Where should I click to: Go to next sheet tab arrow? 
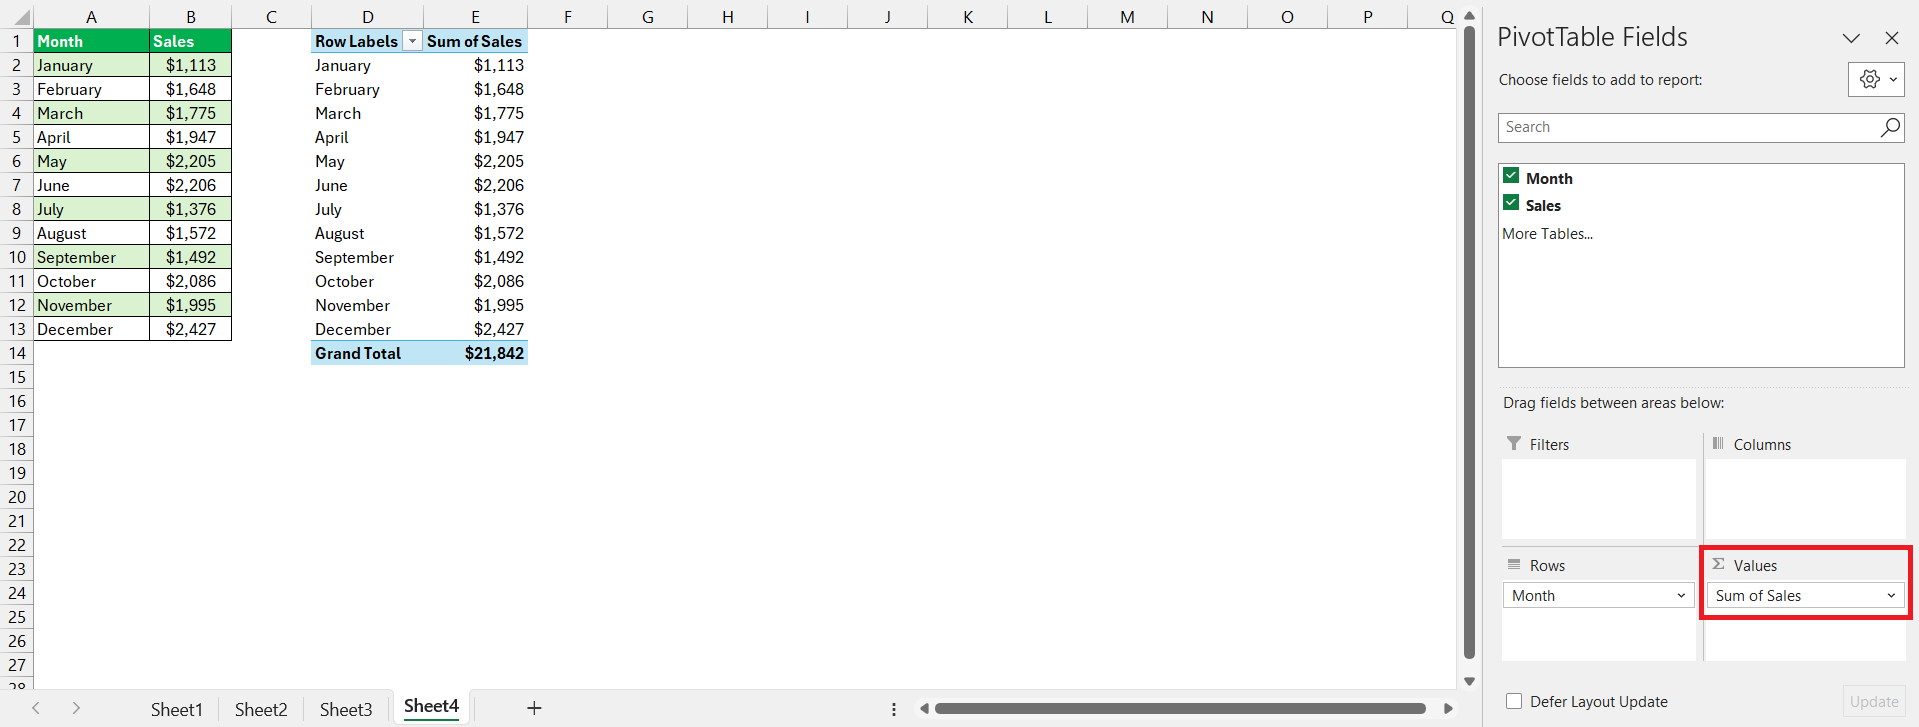point(76,708)
